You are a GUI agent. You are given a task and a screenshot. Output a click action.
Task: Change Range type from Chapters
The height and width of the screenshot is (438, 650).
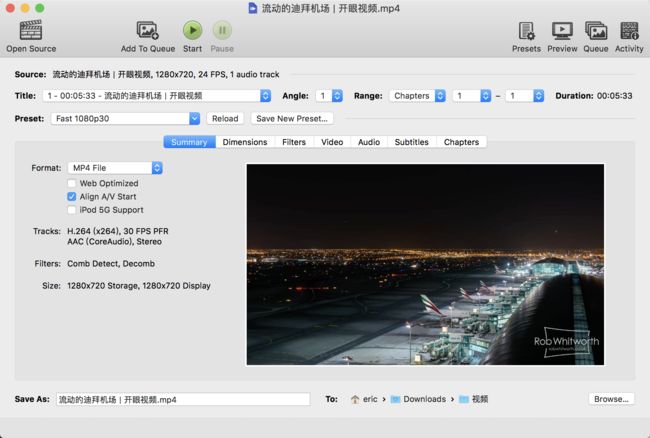click(417, 96)
